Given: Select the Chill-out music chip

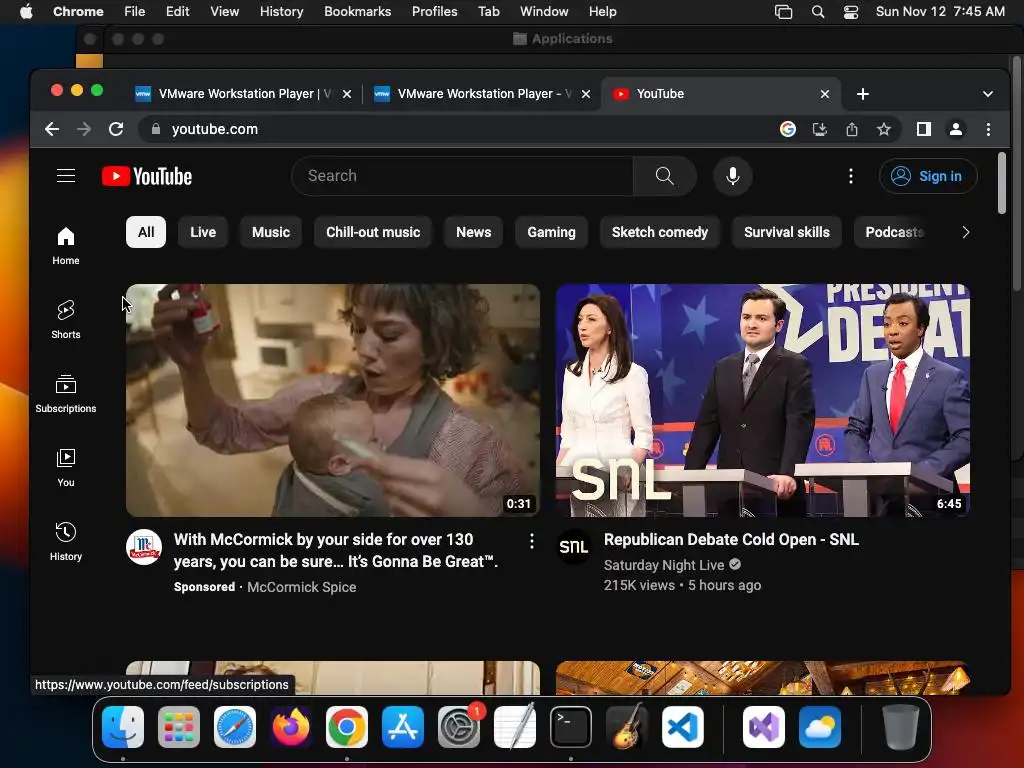Looking at the screenshot, I should tap(373, 232).
